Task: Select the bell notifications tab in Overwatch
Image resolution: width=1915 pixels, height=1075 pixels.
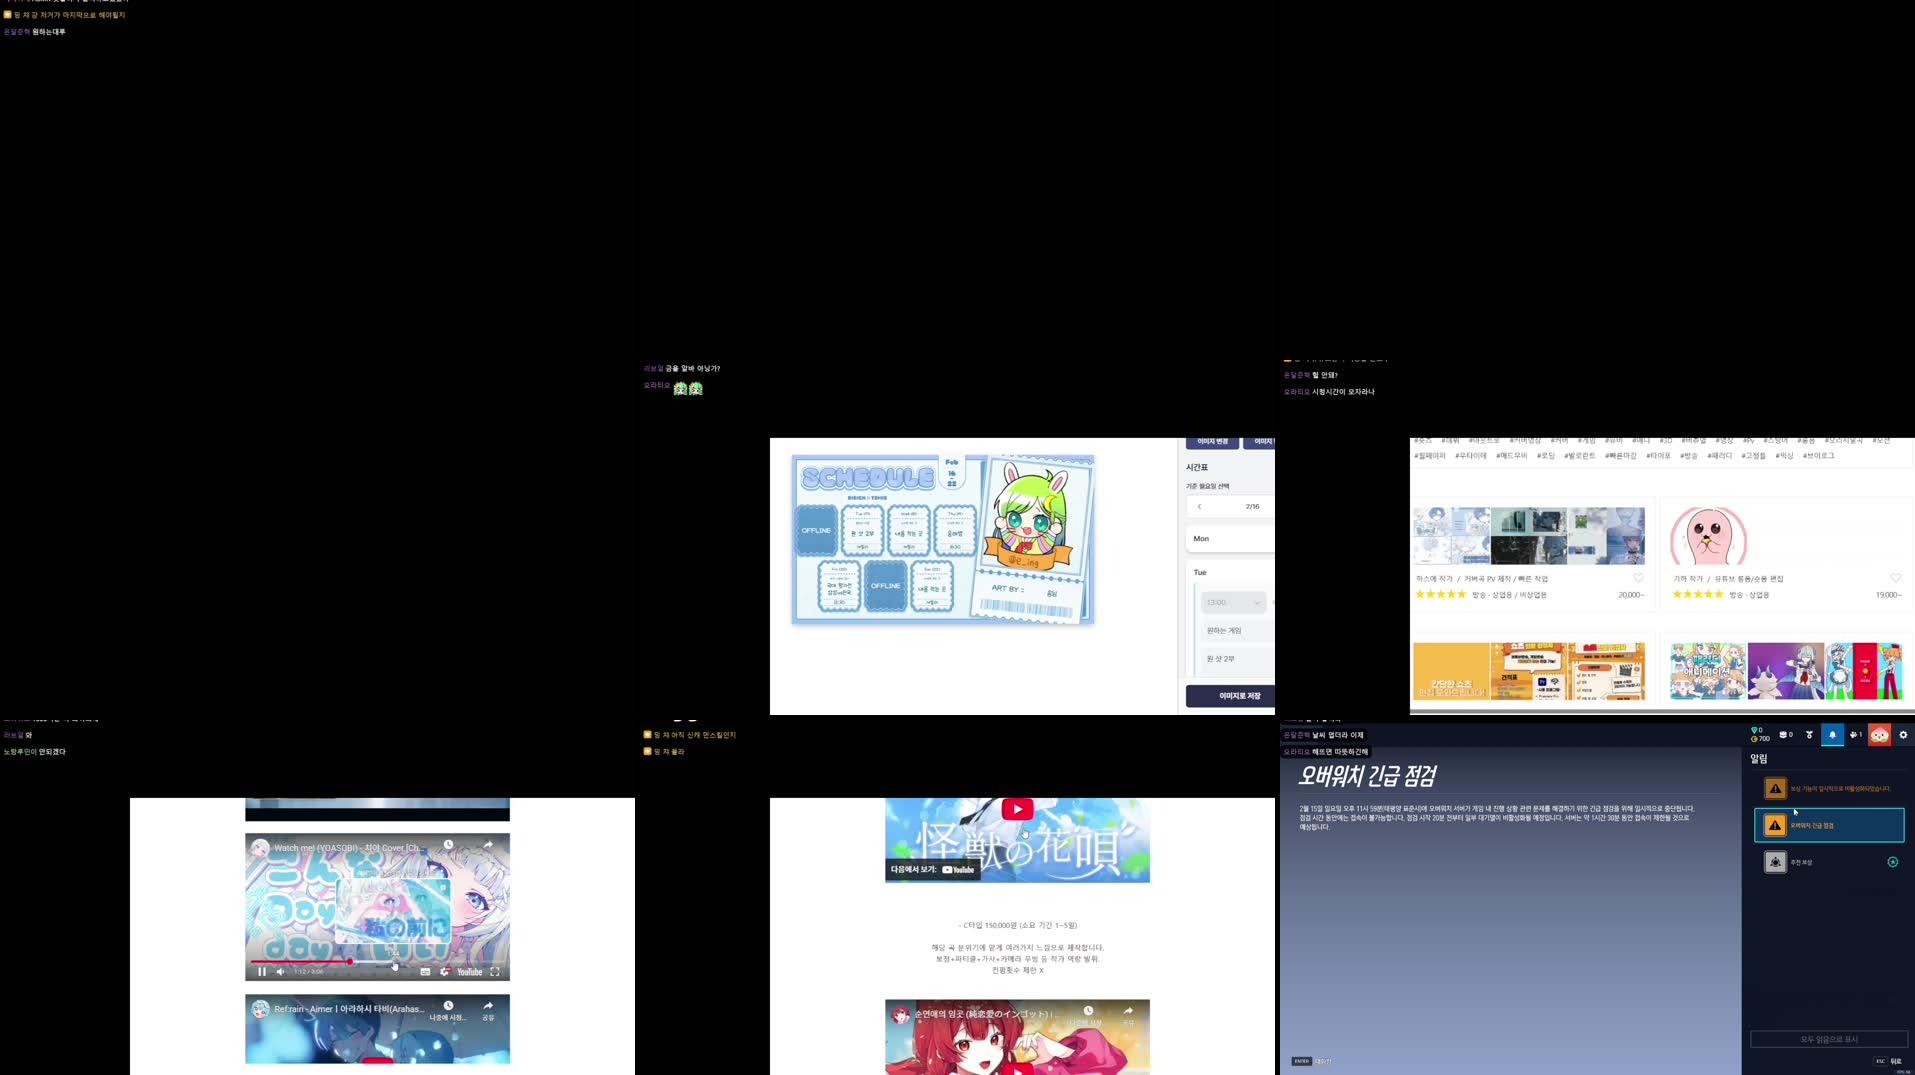Action: coord(1833,735)
